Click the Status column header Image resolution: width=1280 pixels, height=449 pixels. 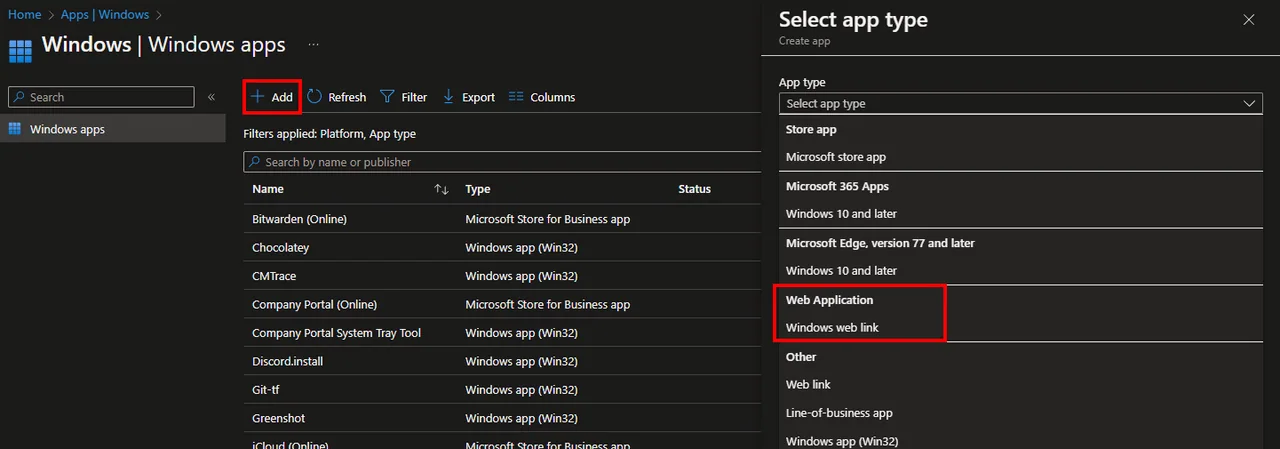click(695, 189)
